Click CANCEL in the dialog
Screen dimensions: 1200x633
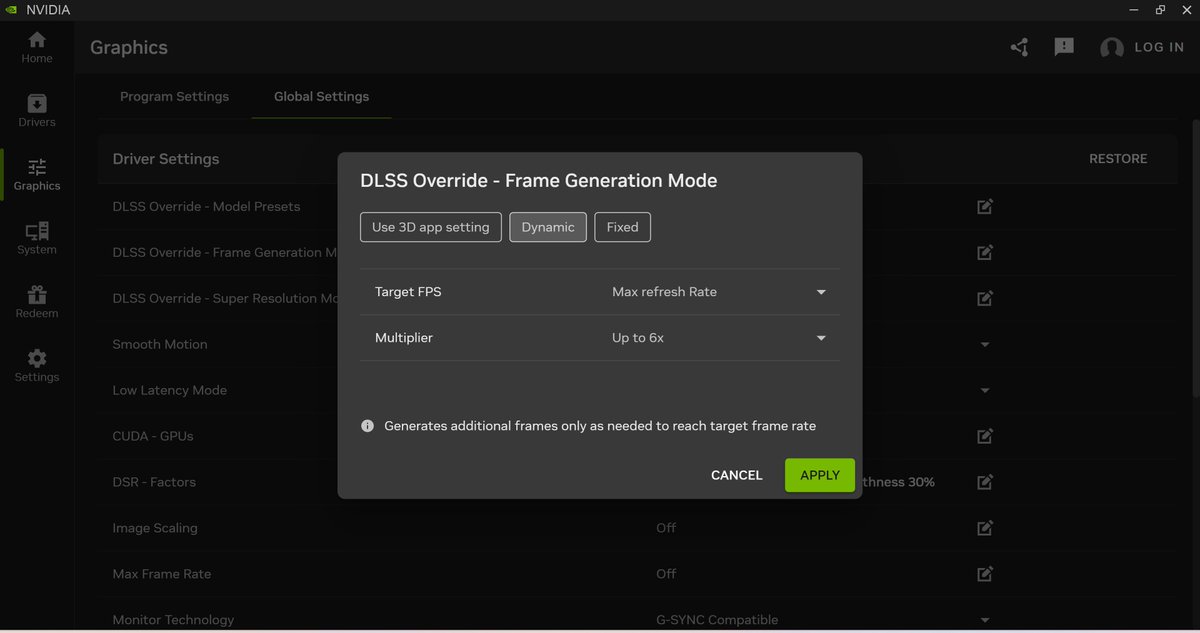click(737, 475)
